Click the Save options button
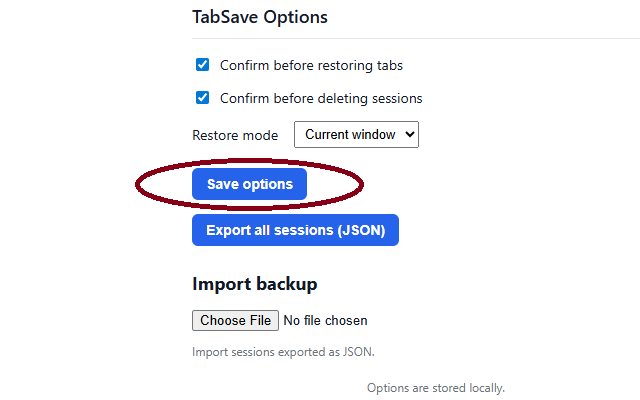 tap(249, 184)
